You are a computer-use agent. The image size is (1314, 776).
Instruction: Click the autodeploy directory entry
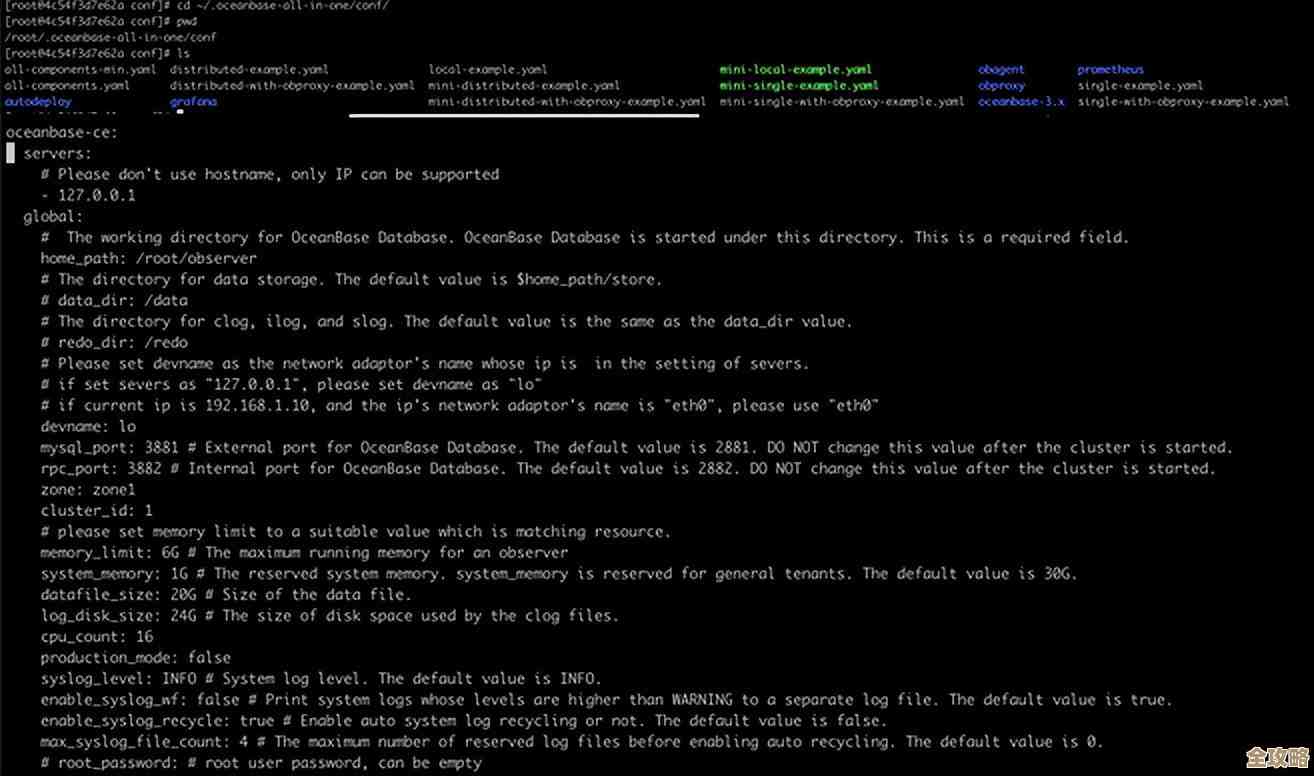coord(38,102)
